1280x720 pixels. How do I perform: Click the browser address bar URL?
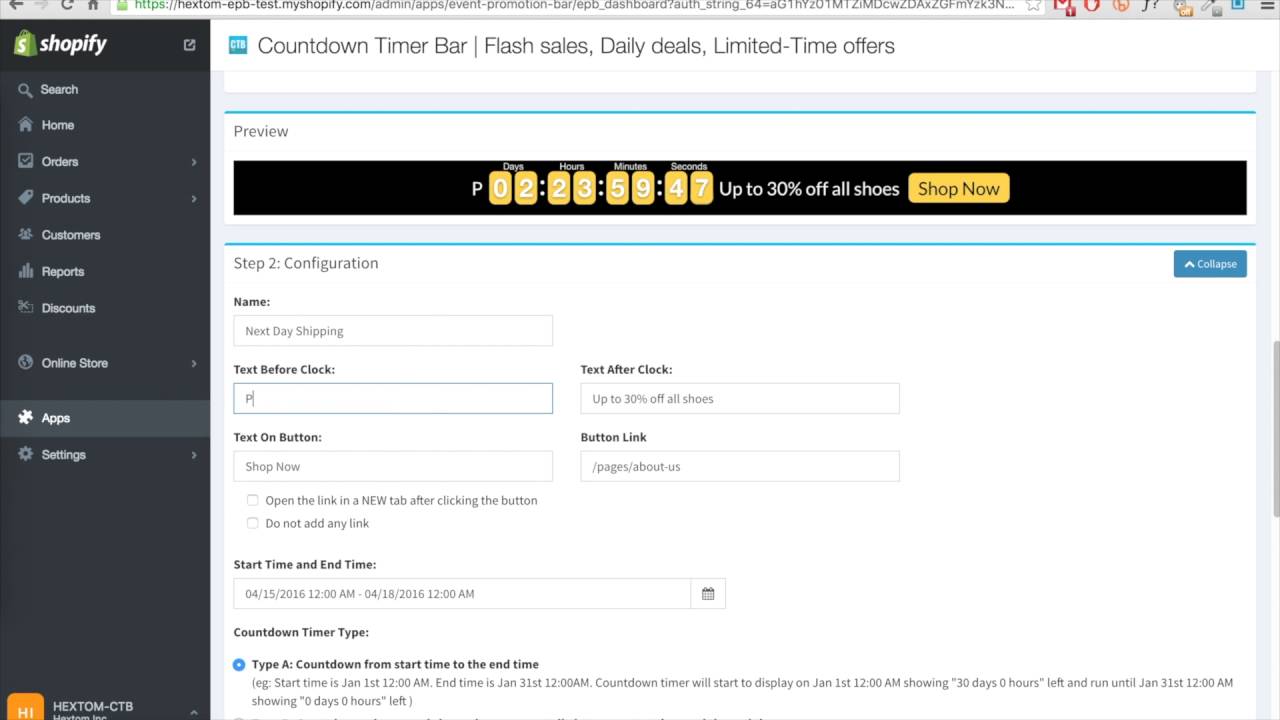[x=575, y=5]
